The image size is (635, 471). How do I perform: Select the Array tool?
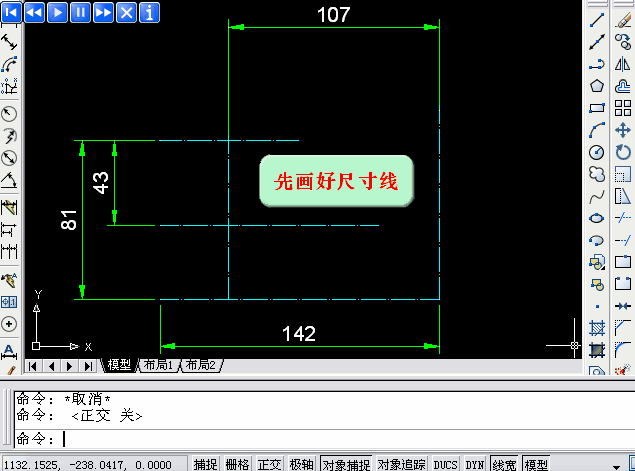coord(623,108)
